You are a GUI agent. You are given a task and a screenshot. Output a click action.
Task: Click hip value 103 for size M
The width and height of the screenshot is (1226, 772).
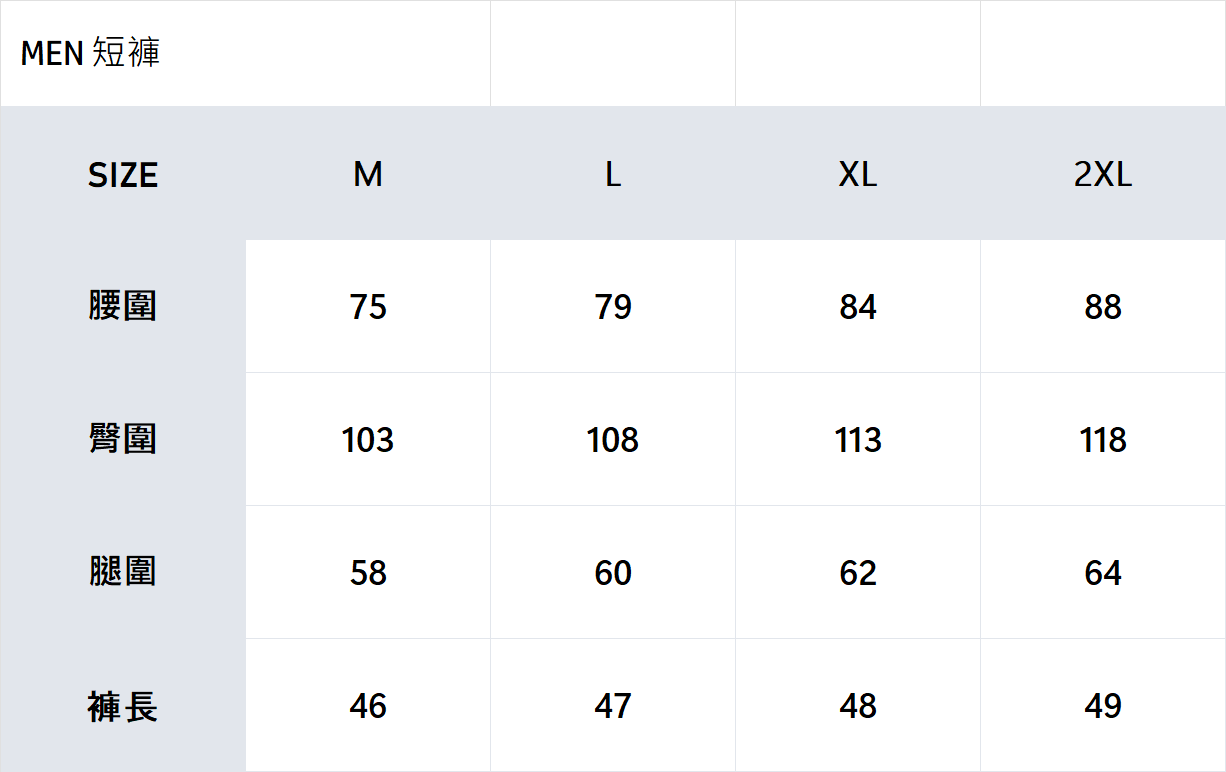368,439
